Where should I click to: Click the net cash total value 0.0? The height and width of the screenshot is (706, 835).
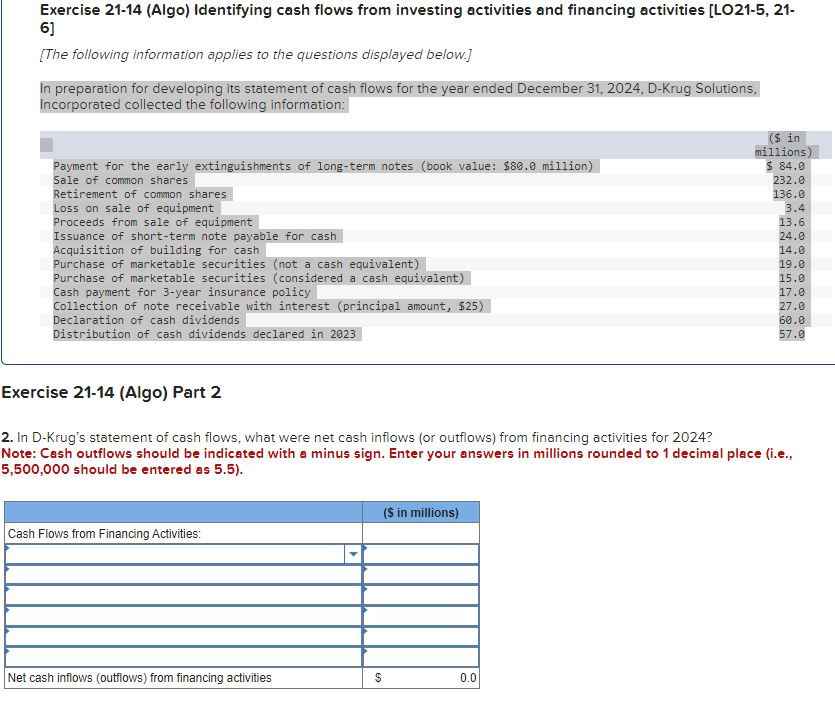pyautogui.click(x=468, y=678)
